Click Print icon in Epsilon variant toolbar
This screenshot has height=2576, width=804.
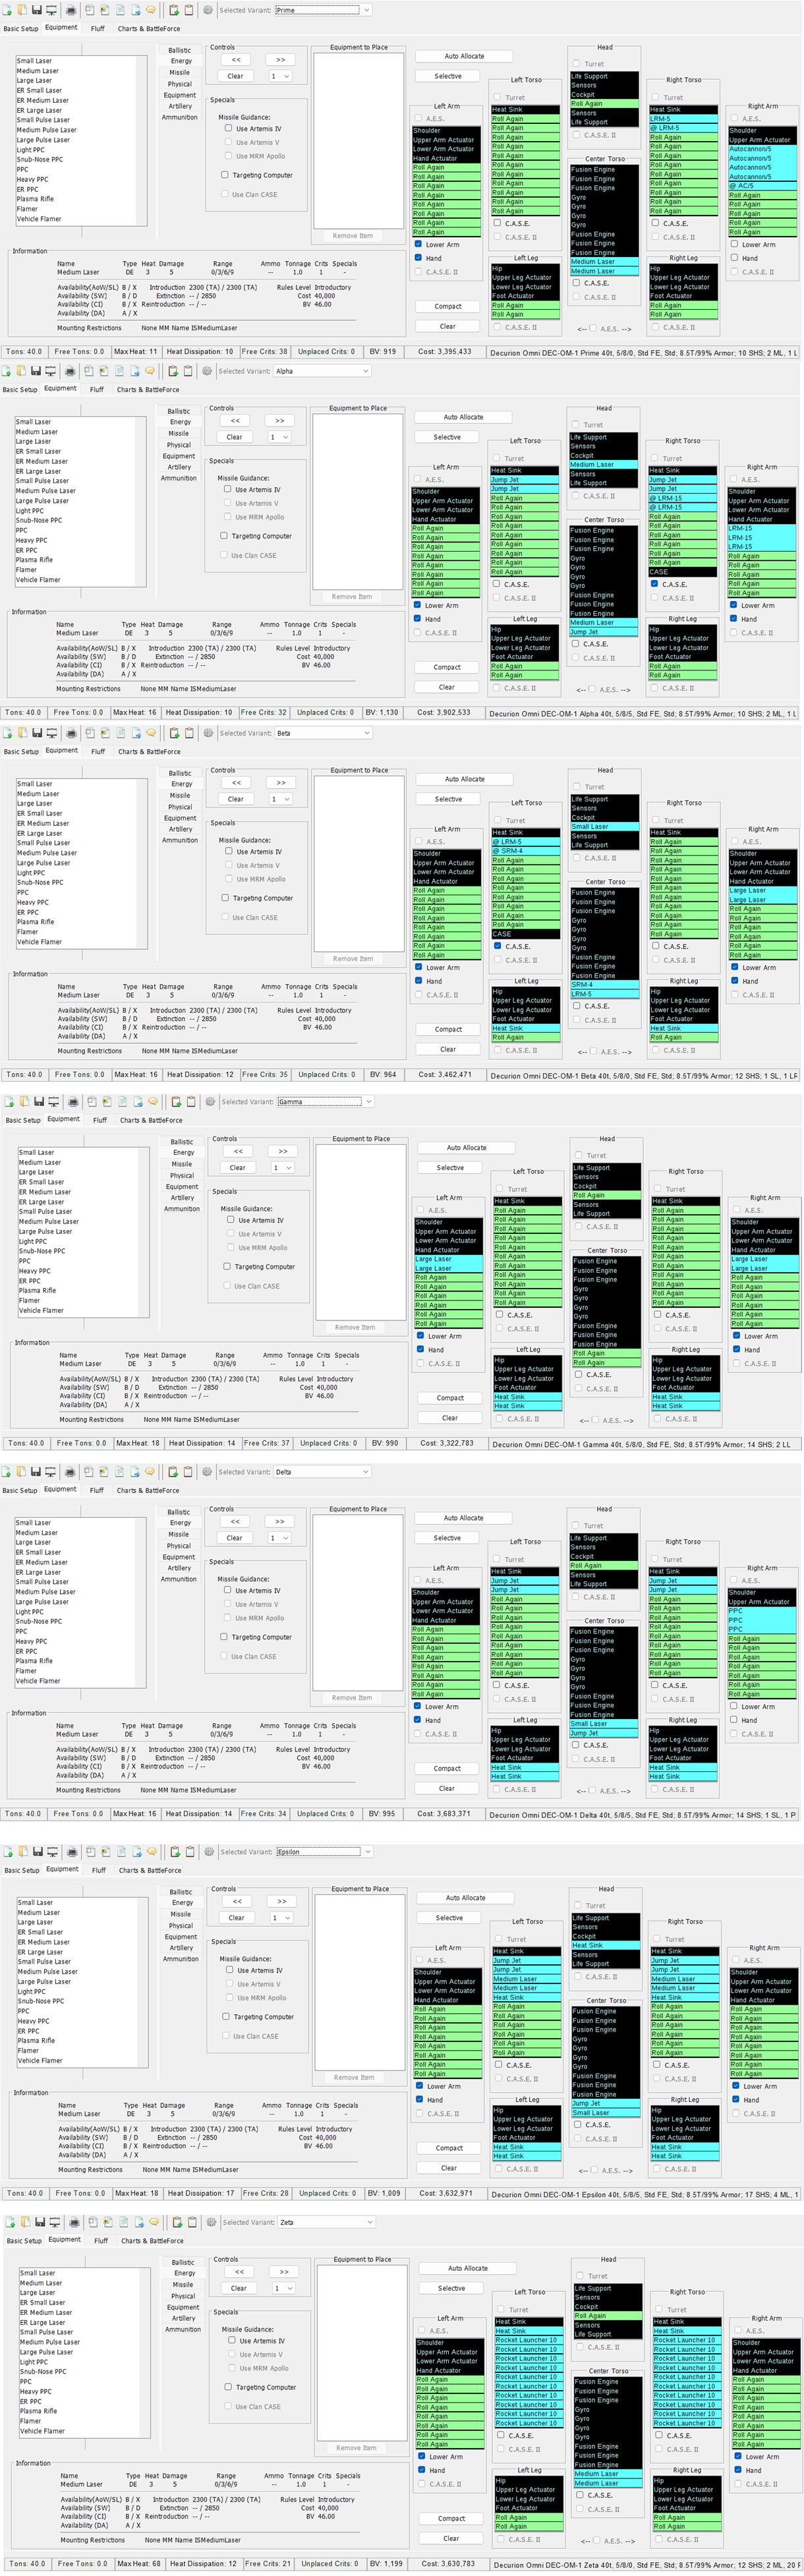point(72,1852)
